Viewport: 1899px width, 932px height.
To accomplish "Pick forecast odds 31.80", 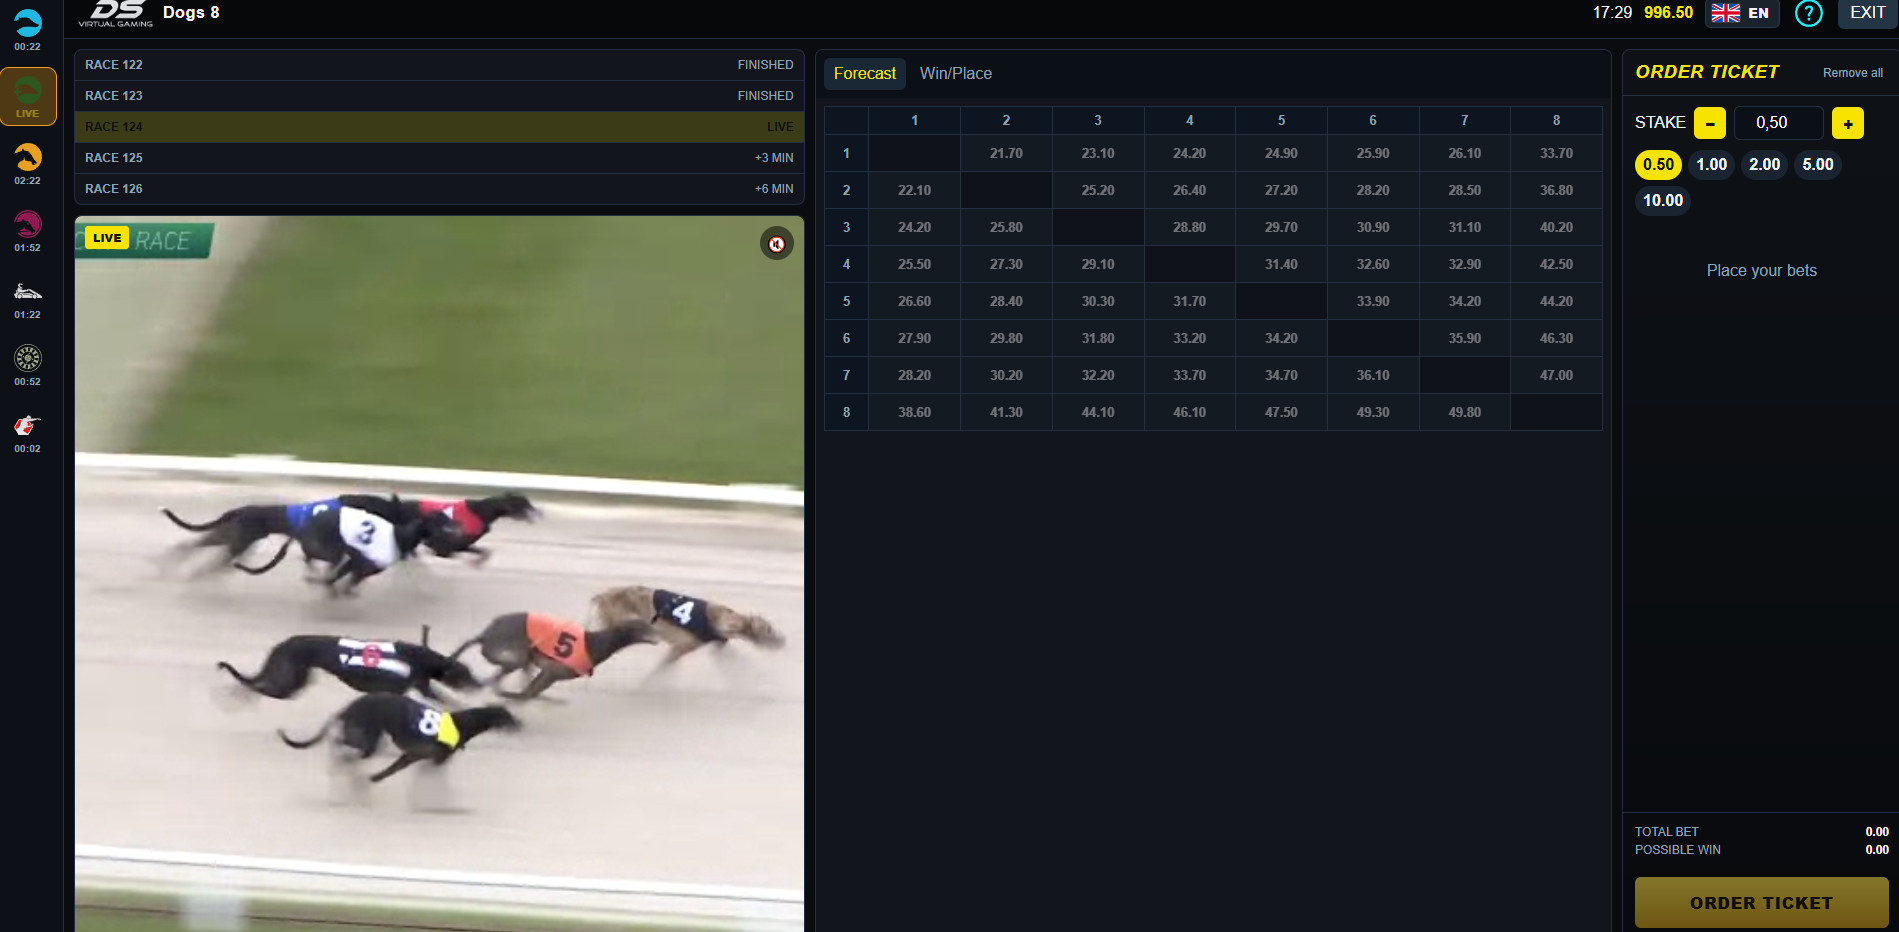I will pos(1098,339).
